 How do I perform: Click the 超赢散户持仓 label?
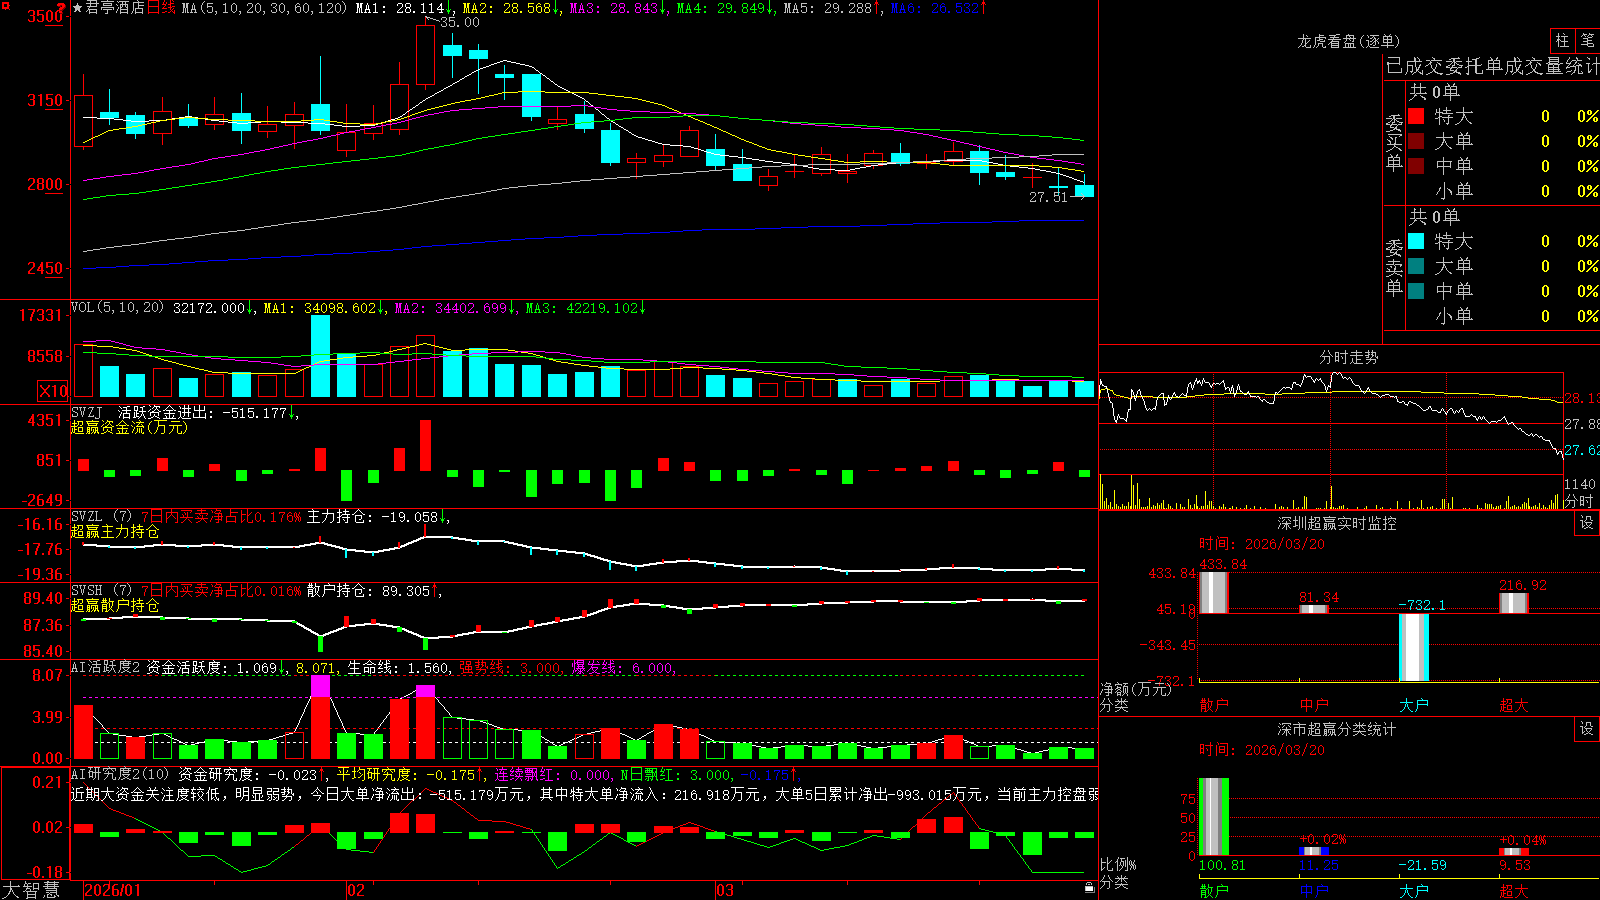[115, 605]
